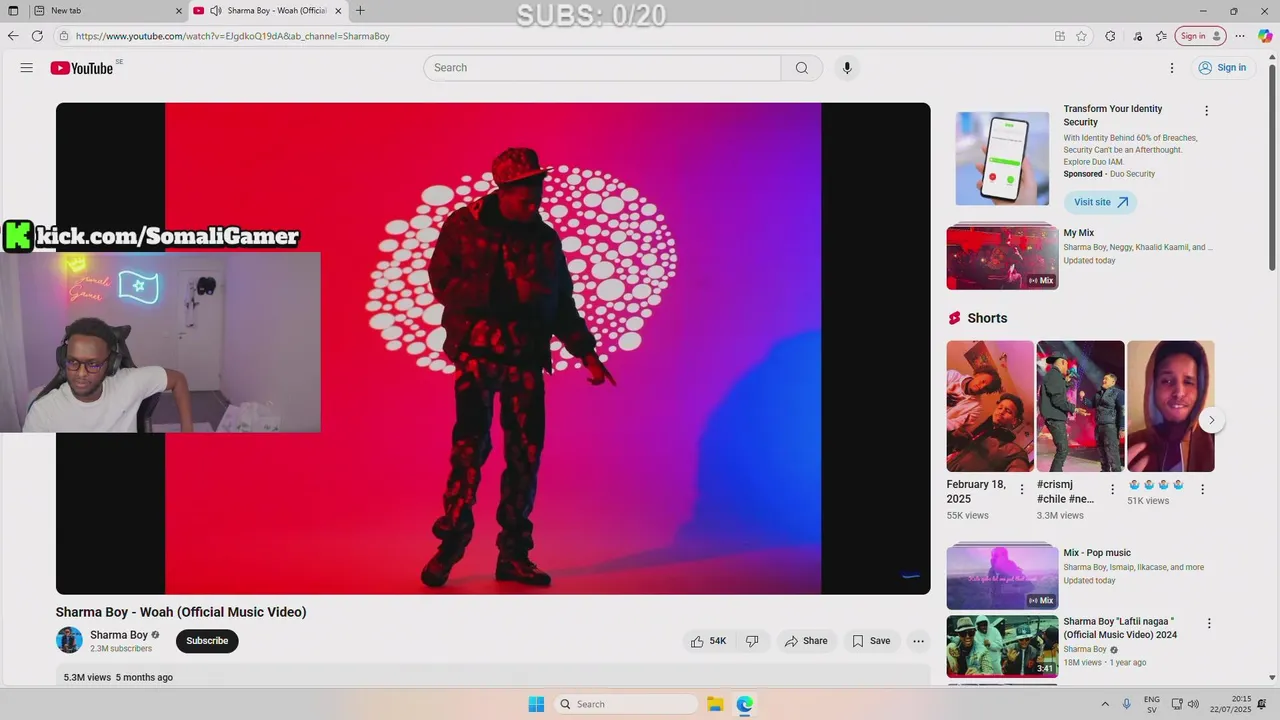The width and height of the screenshot is (1280, 720).
Task: Focus the YouTube search field
Action: pos(602,68)
